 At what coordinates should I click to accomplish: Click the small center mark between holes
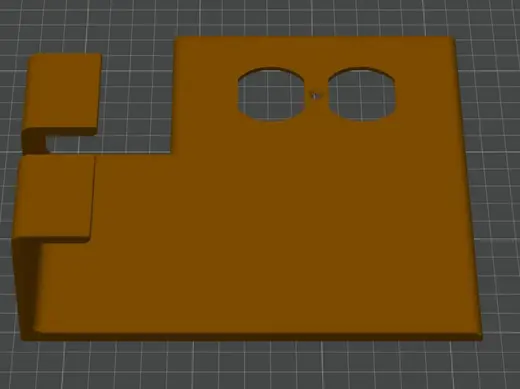tap(315, 96)
